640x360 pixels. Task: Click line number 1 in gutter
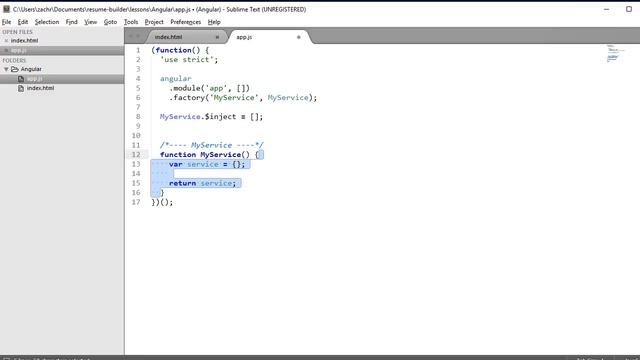(138, 50)
